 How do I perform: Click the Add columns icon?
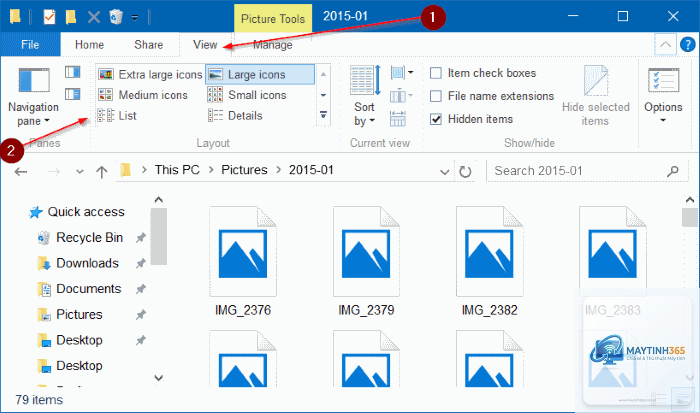pos(401,96)
